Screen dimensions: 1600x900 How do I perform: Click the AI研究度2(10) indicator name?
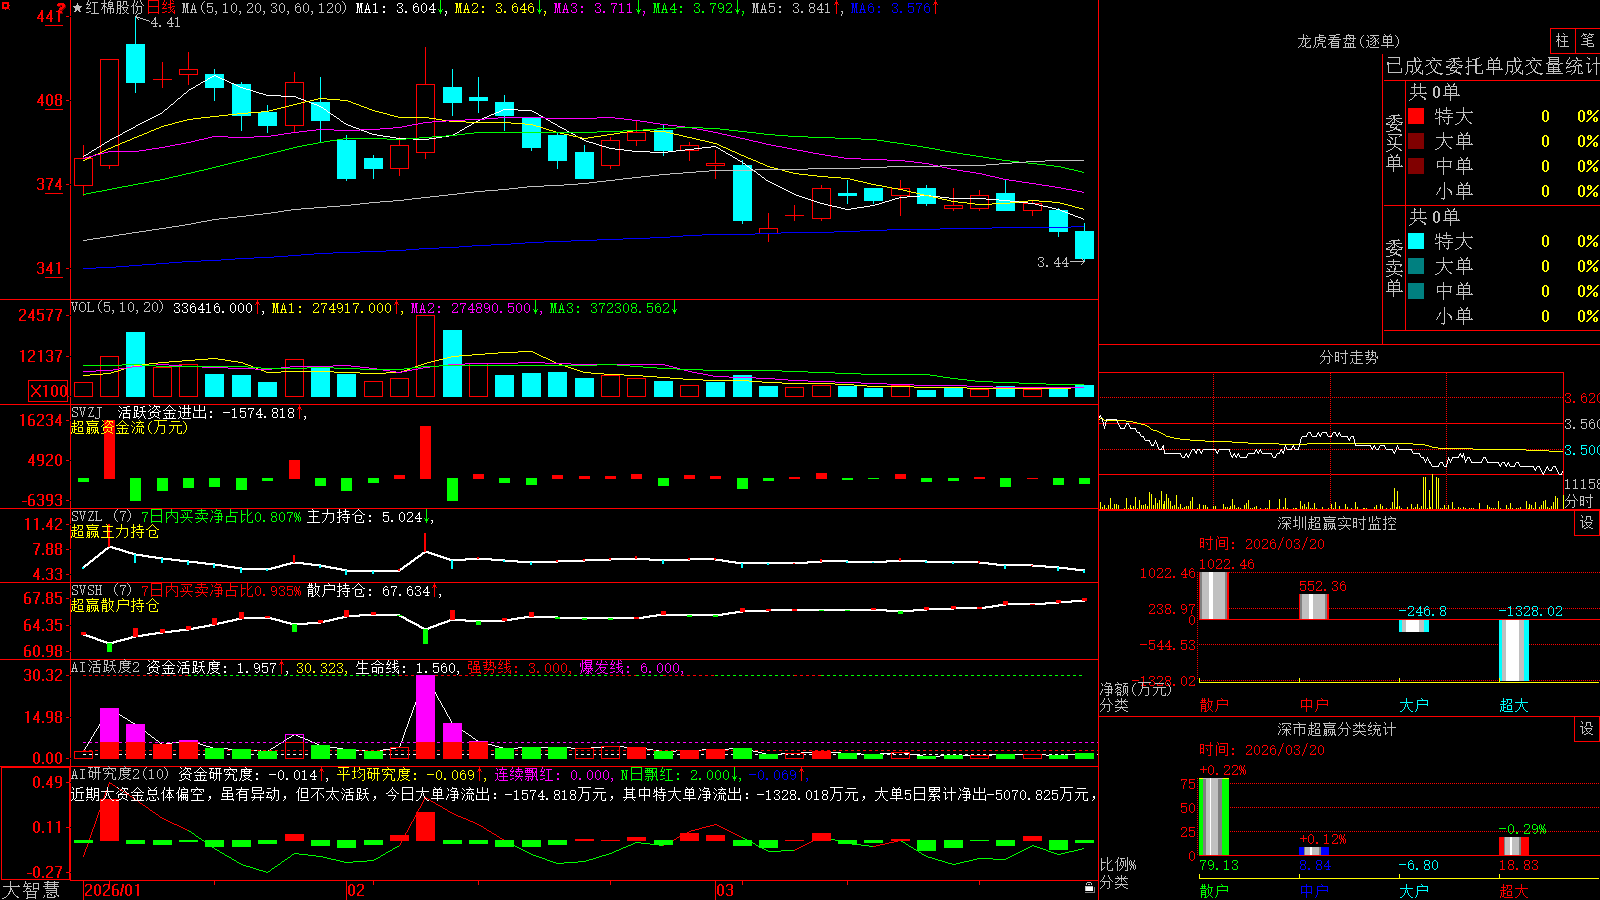point(120,774)
